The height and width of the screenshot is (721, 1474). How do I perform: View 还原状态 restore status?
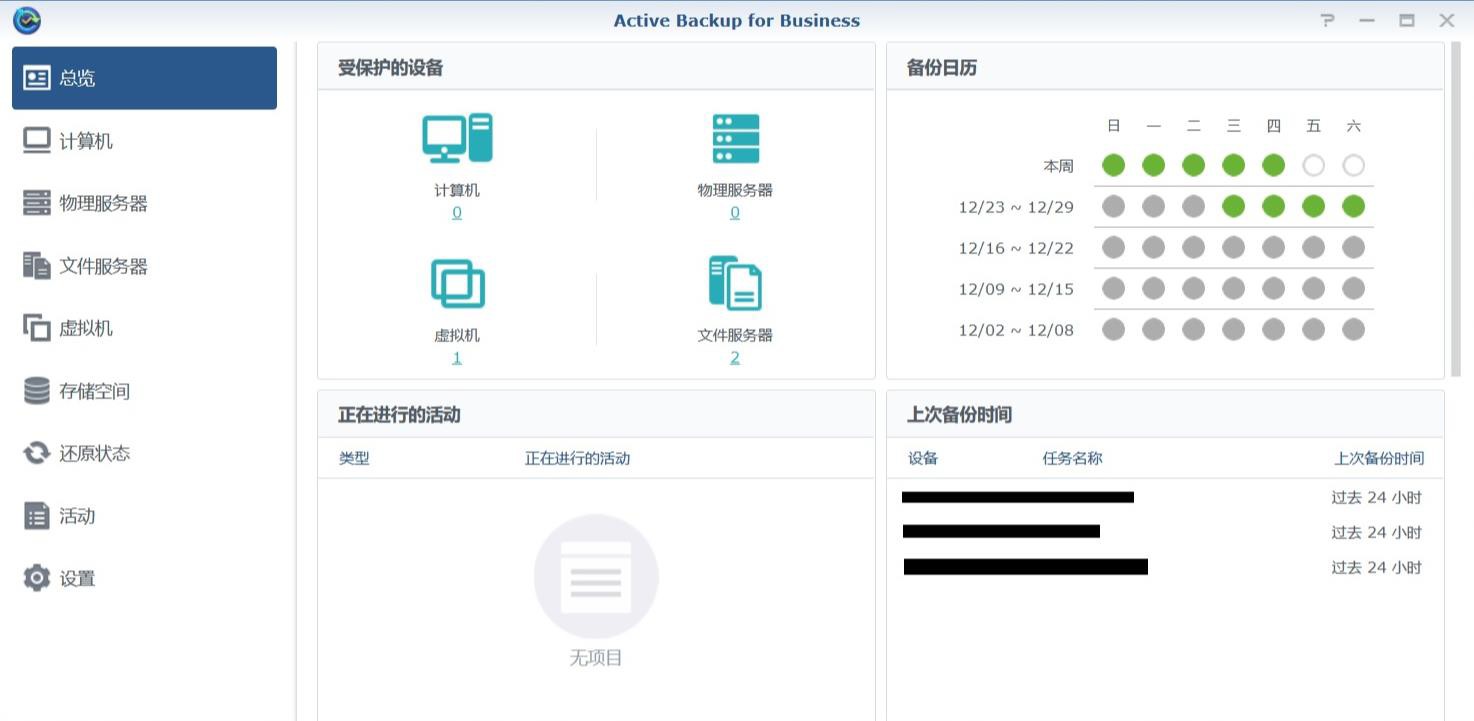pyautogui.click(x=144, y=453)
